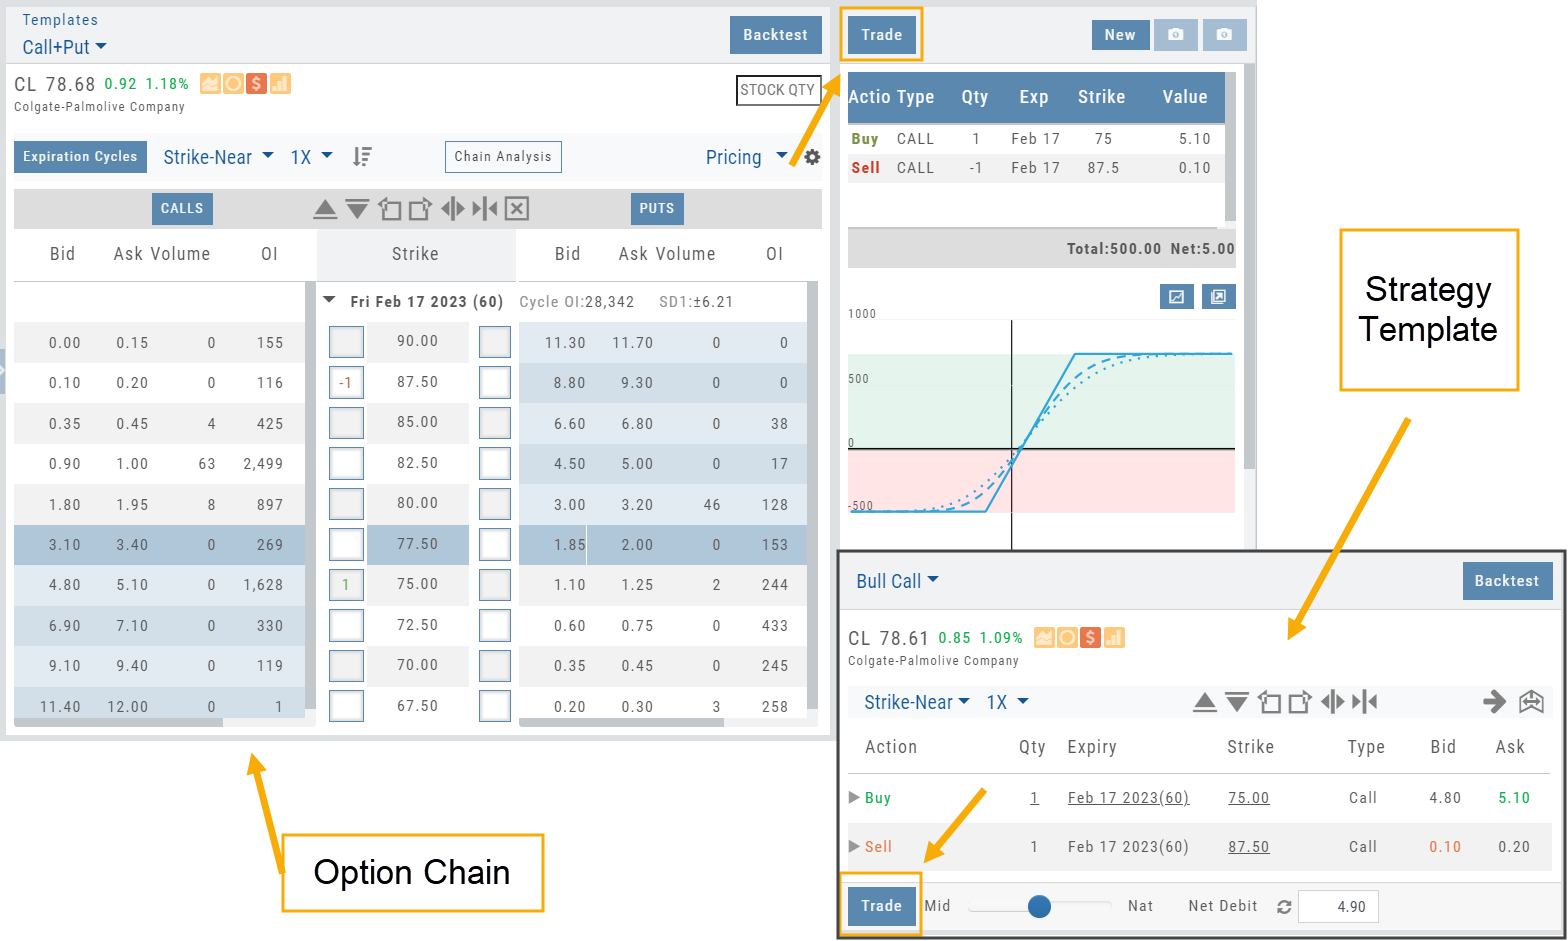Select the CALLS tab in option chain
The width and height of the screenshot is (1568, 941).
(x=182, y=208)
